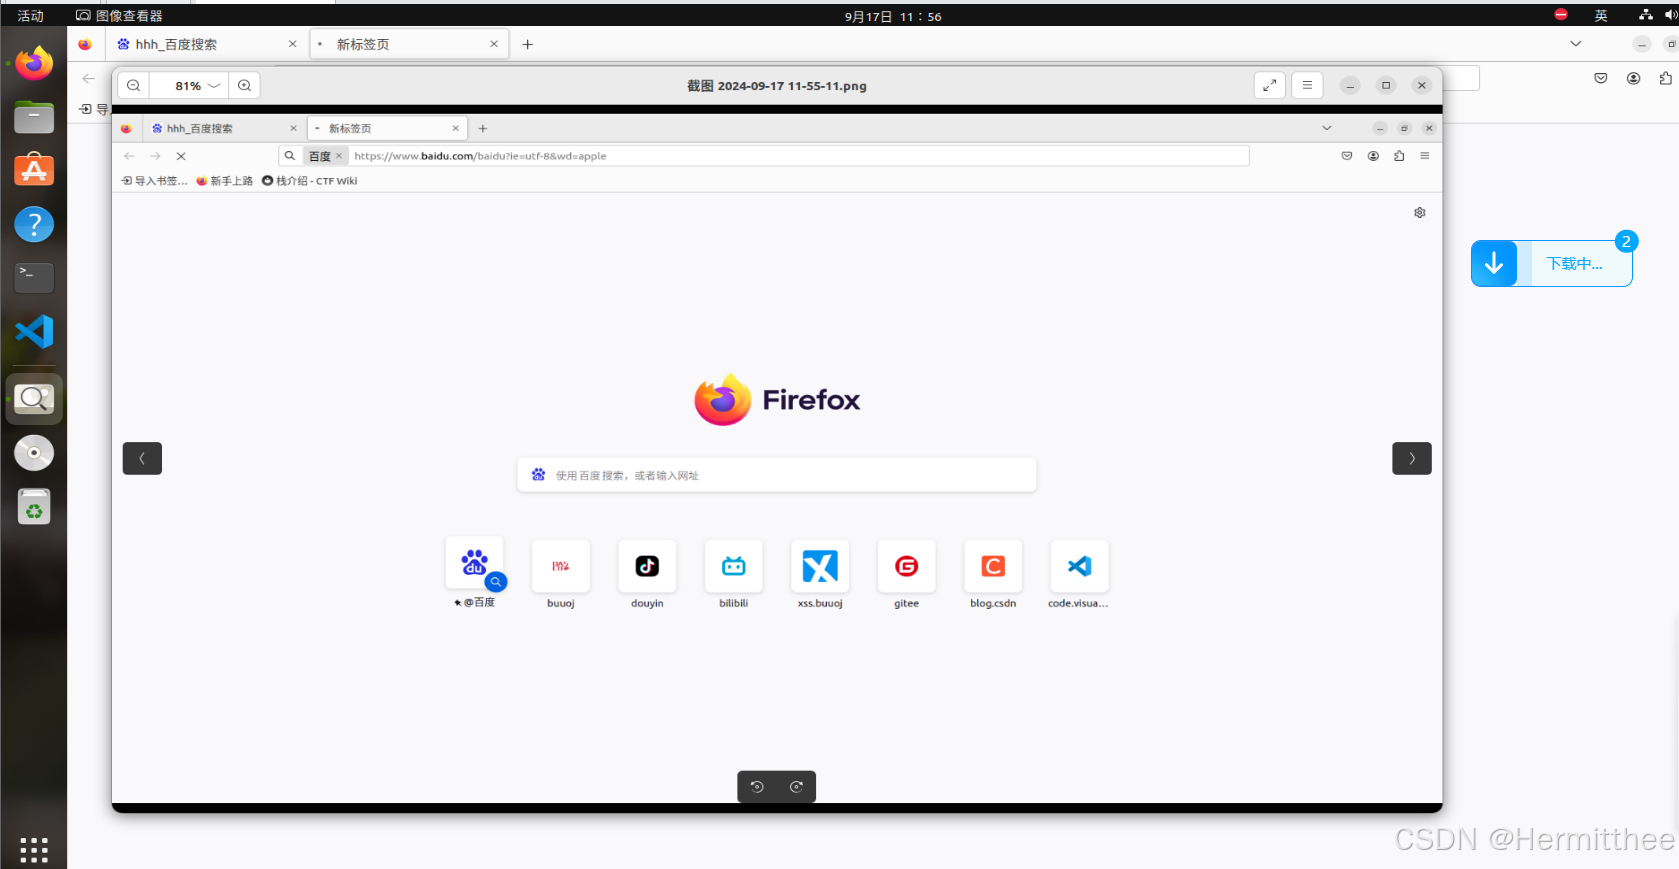The width and height of the screenshot is (1679, 869).
Task: Go to the previous image
Action: pyautogui.click(x=142, y=458)
